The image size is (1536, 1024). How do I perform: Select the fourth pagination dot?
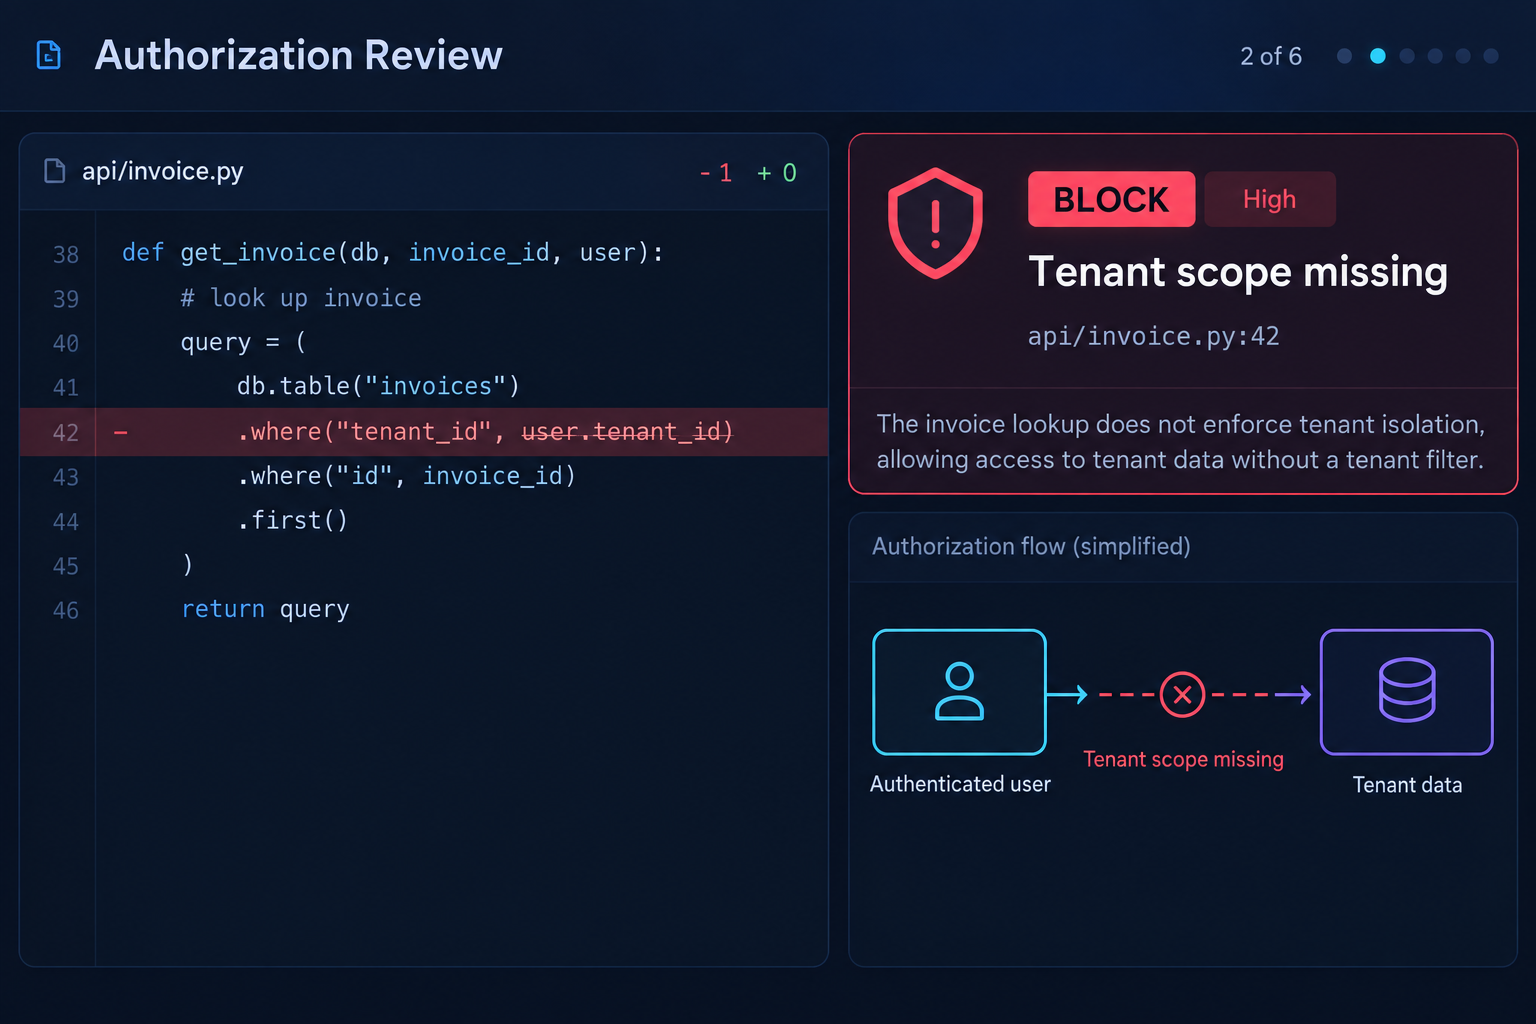[x=1435, y=56]
